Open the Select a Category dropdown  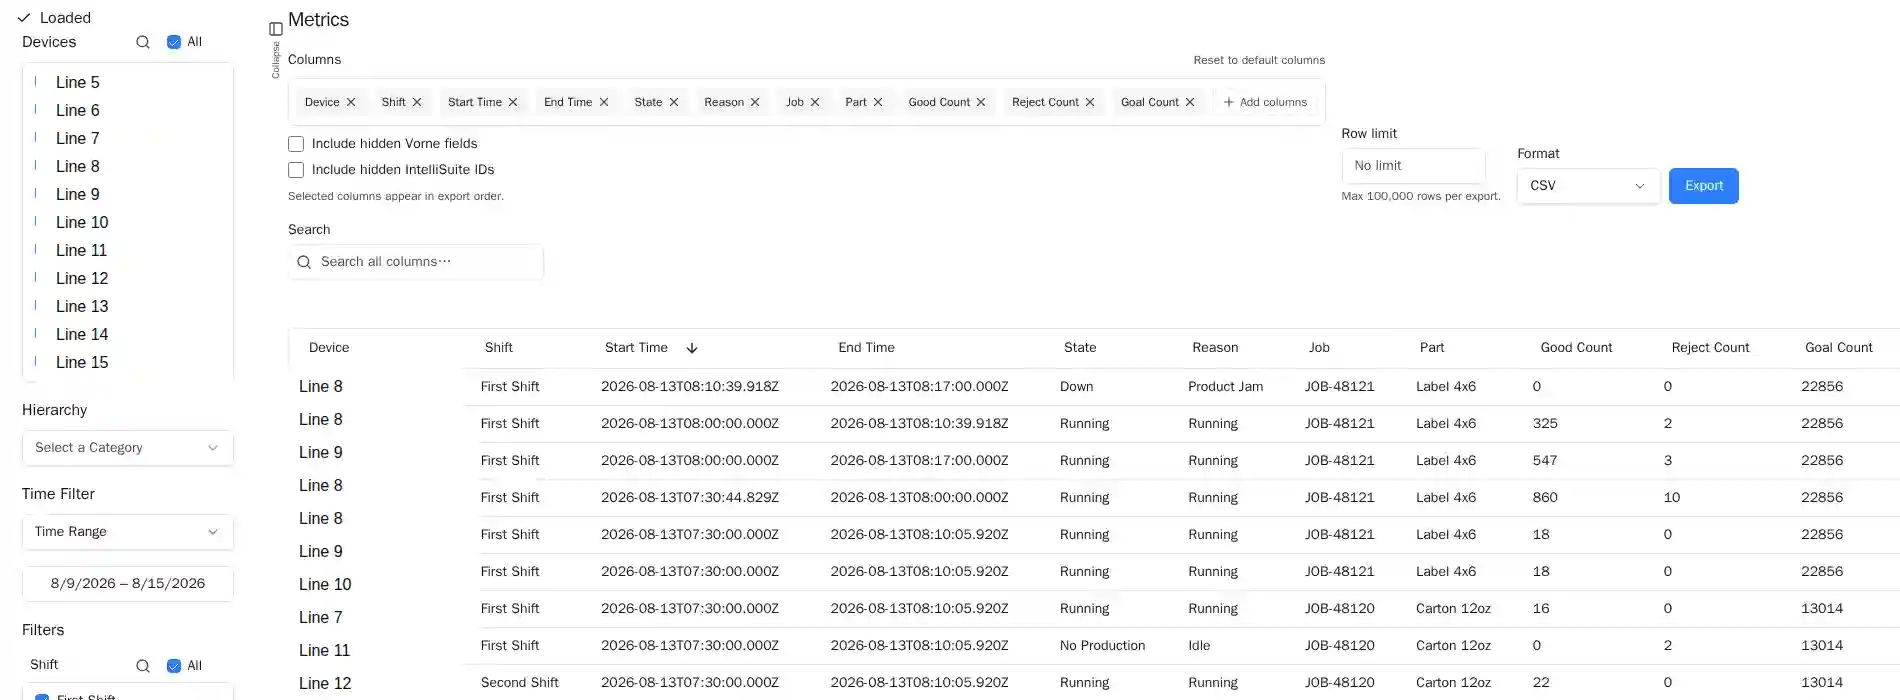(128, 448)
